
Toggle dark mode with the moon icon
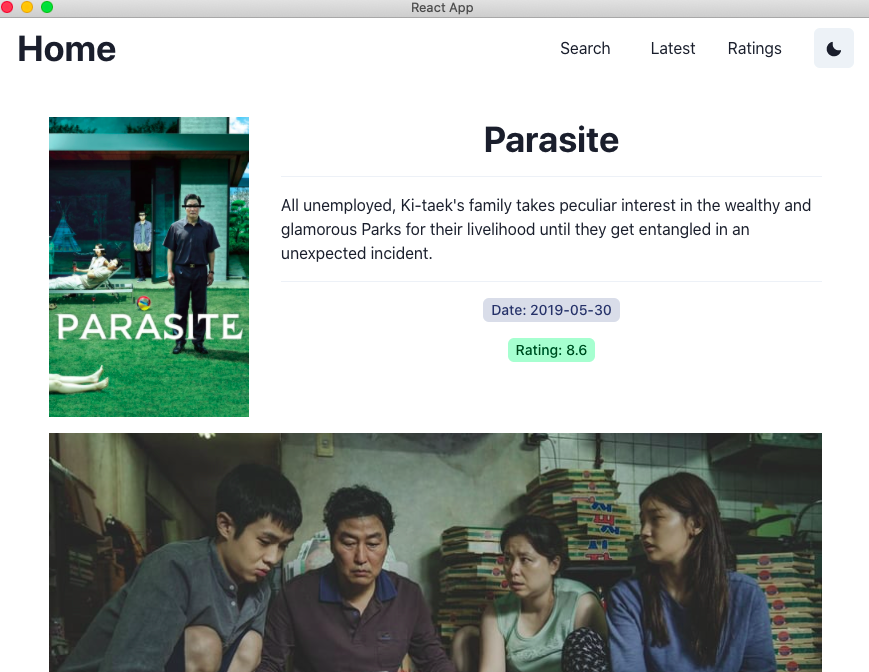(834, 48)
